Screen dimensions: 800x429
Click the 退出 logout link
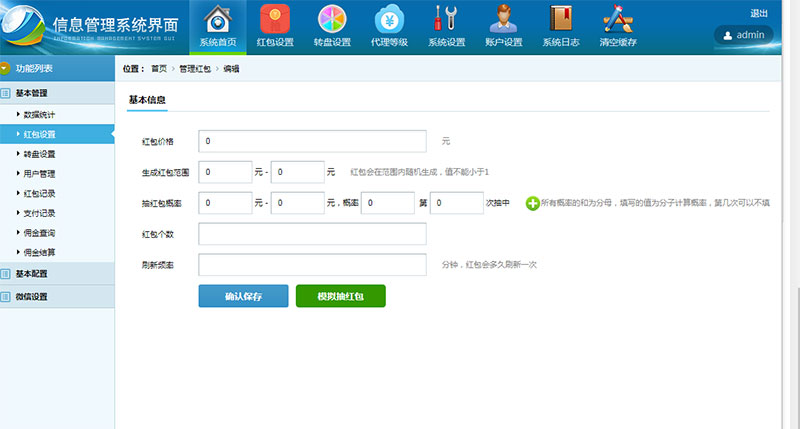(758, 13)
